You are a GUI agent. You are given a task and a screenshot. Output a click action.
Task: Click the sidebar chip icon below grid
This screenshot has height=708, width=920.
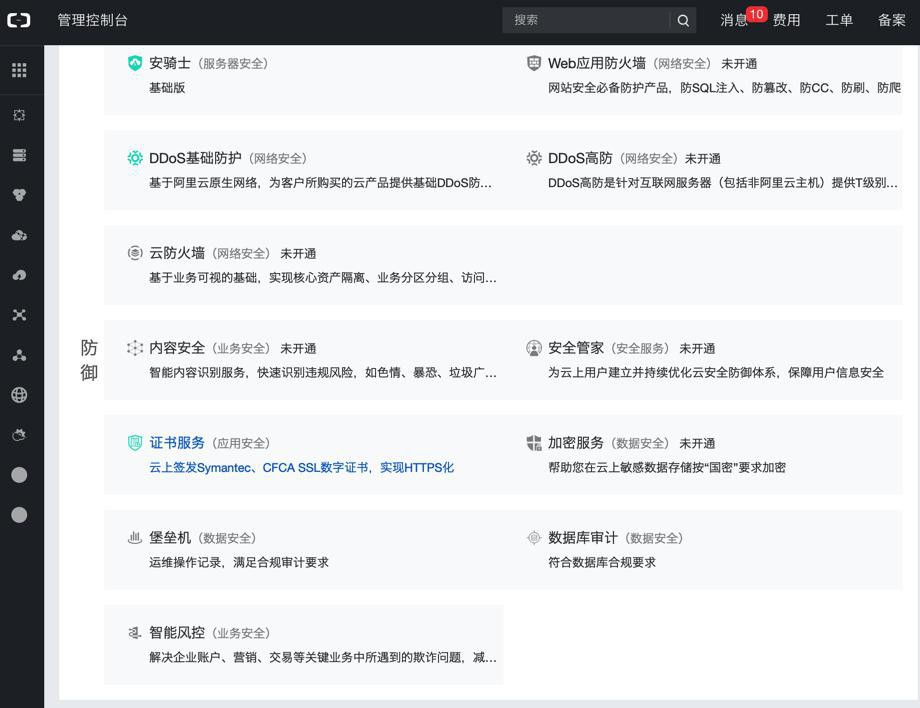19,115
